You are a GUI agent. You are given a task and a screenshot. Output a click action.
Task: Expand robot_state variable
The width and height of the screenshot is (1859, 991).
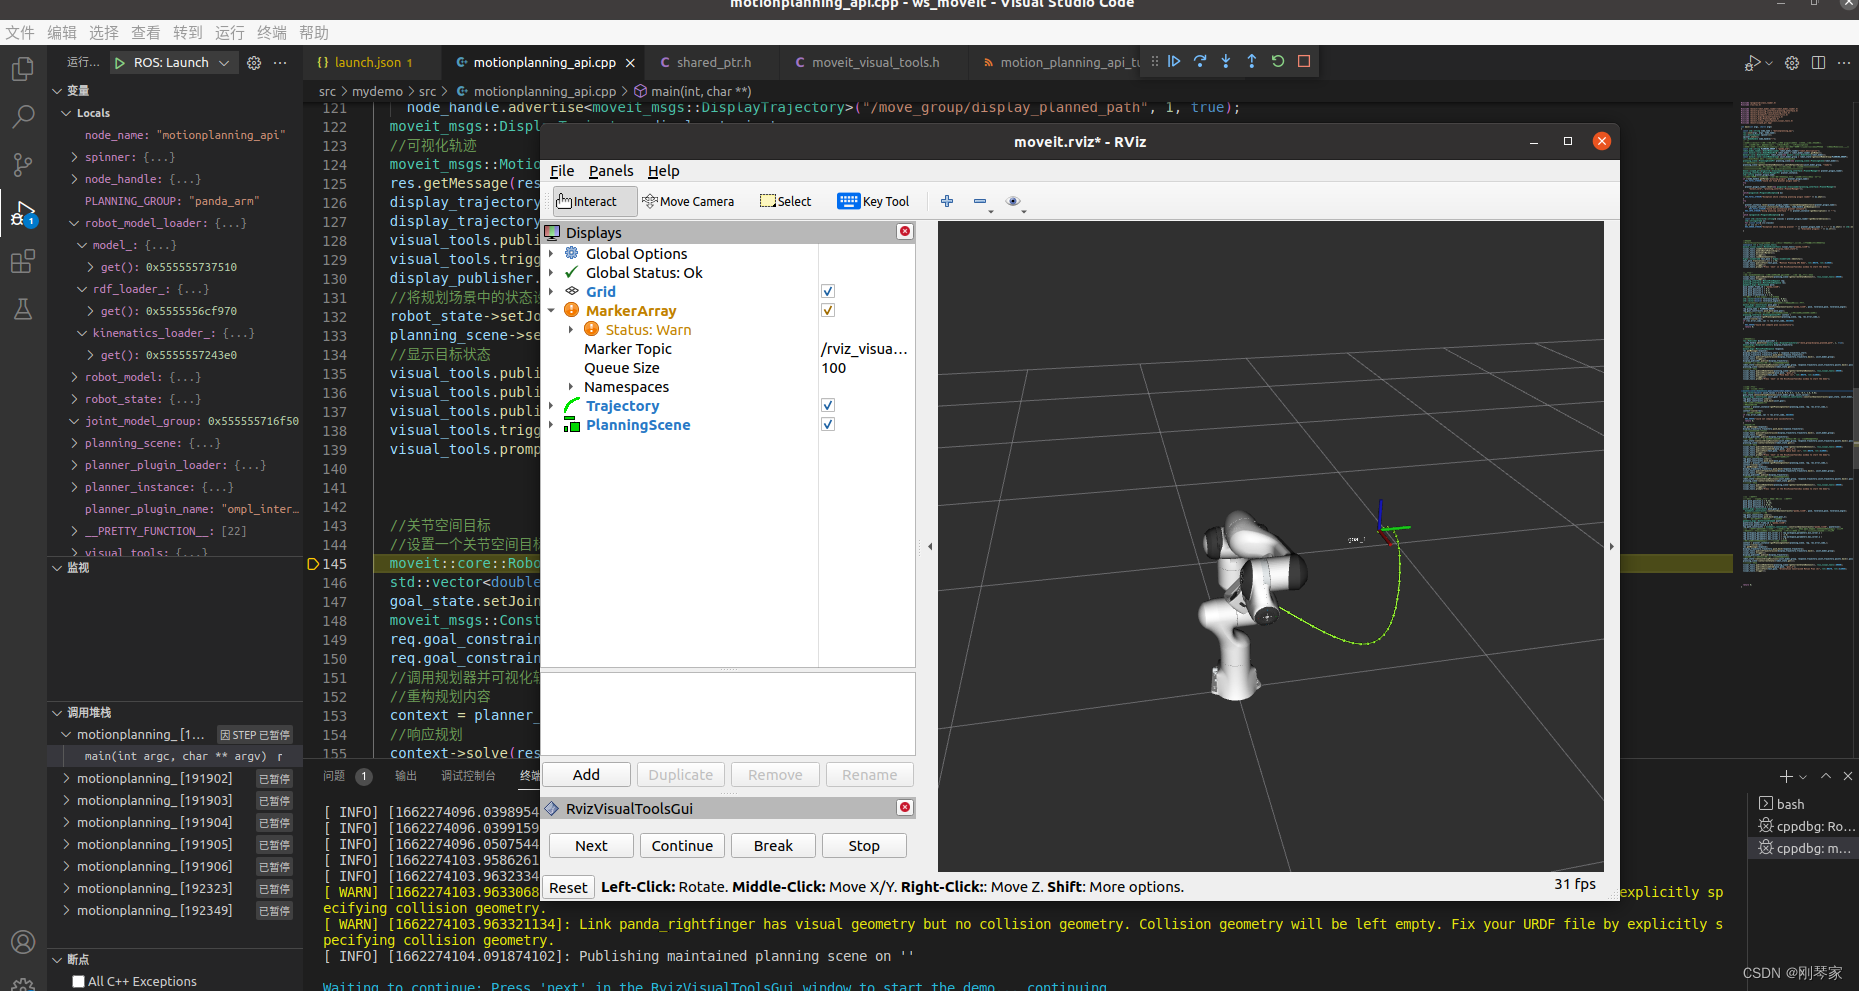(x=75, y=399)
